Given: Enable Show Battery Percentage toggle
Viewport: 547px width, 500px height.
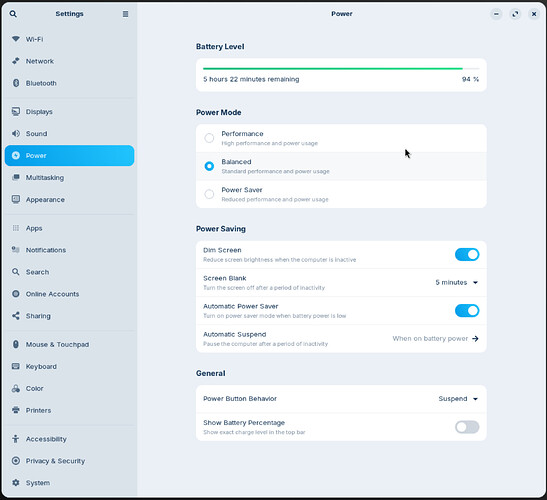Looking at the screenshot, I should 467,427.
